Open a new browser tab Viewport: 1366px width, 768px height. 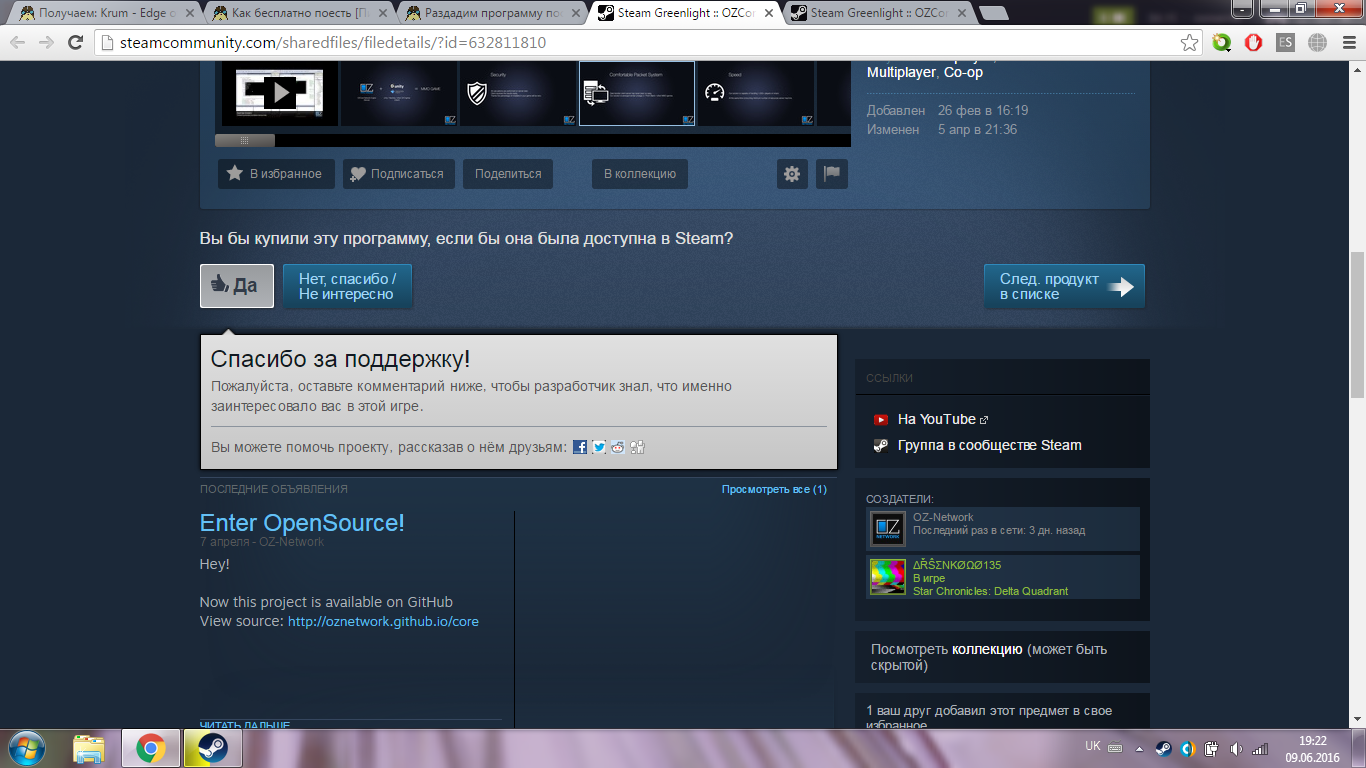point(993,13)
